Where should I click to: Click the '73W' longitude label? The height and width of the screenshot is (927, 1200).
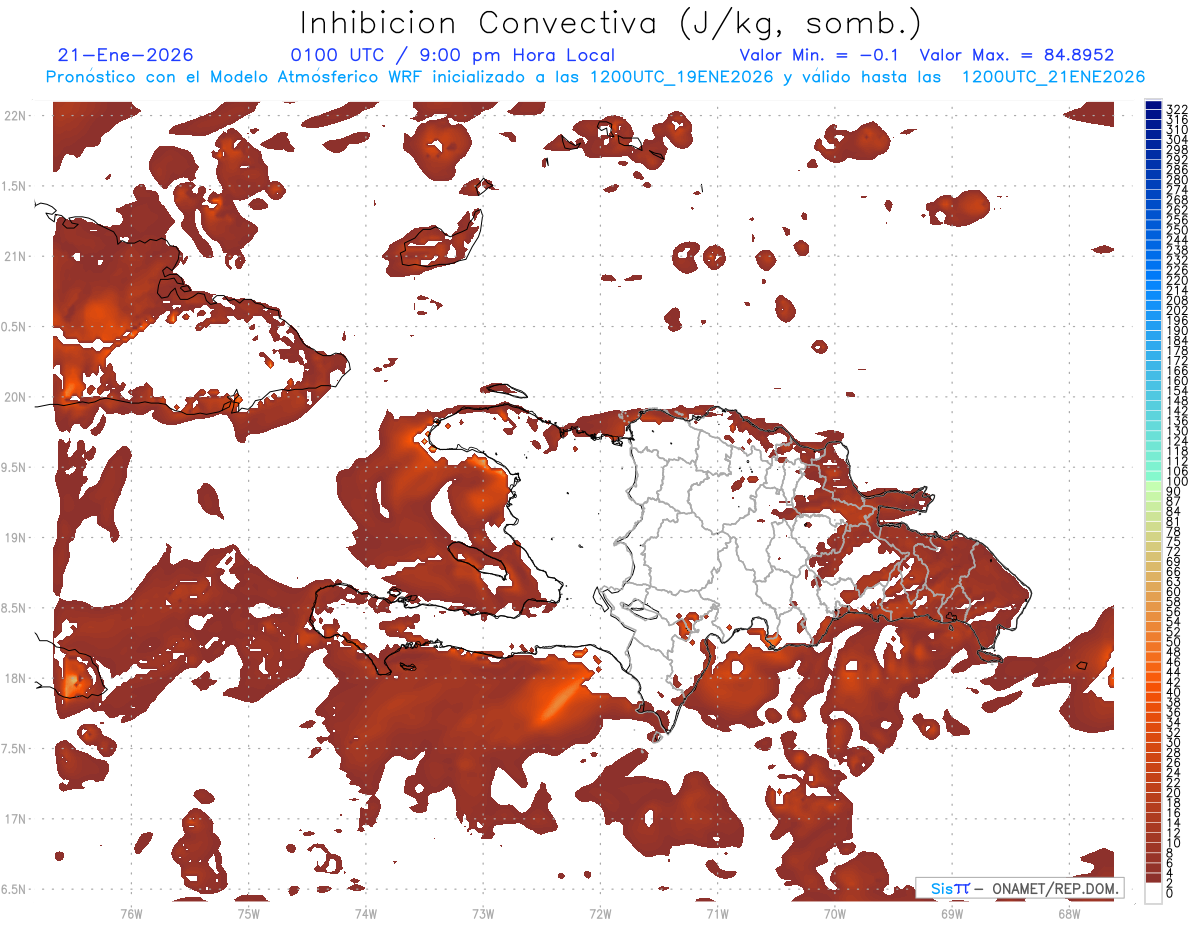(x=483, y=913)
